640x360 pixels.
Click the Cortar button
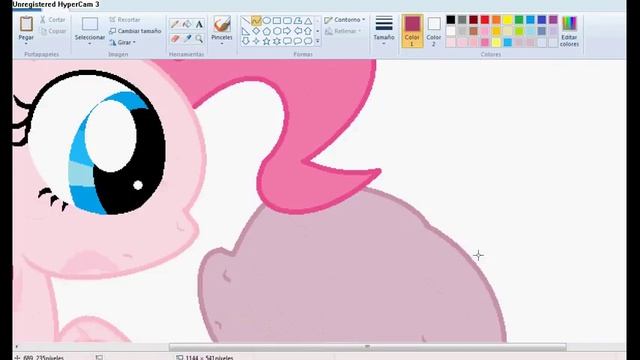(x=53, y=20)
